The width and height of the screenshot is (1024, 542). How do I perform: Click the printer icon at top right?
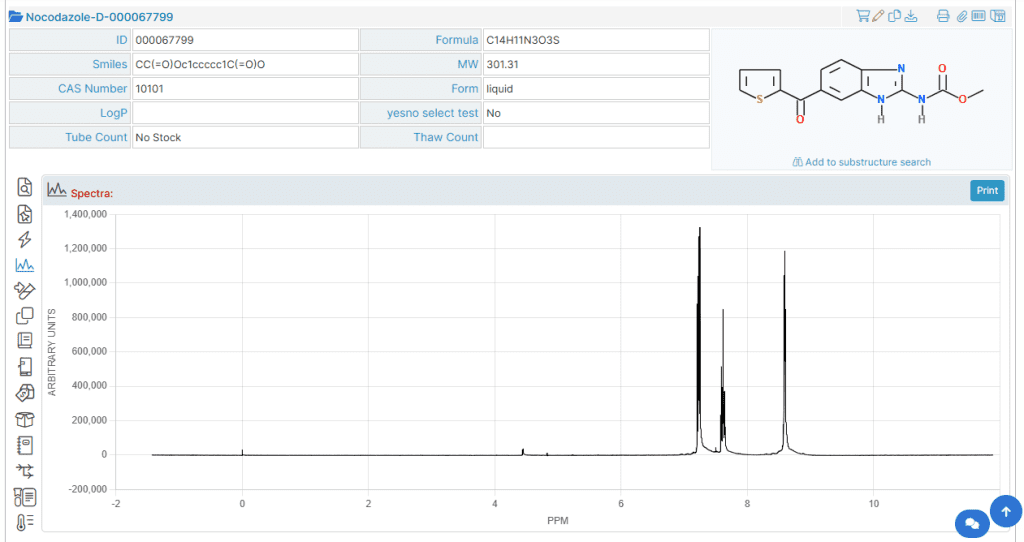pos(943,16)
